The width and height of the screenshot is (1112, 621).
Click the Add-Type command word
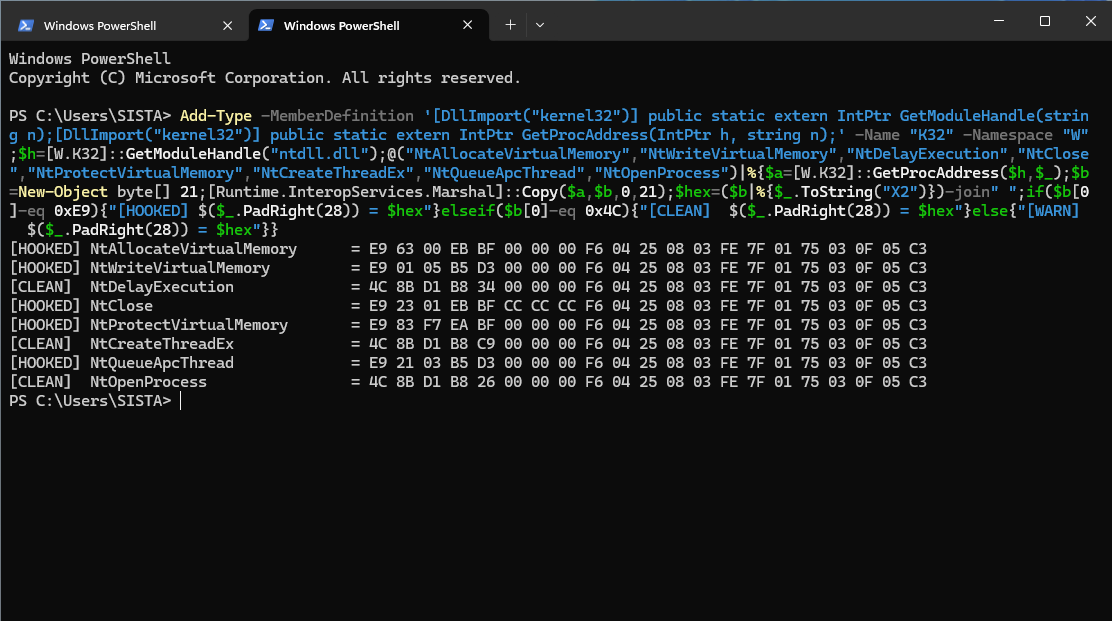[216, 116]
